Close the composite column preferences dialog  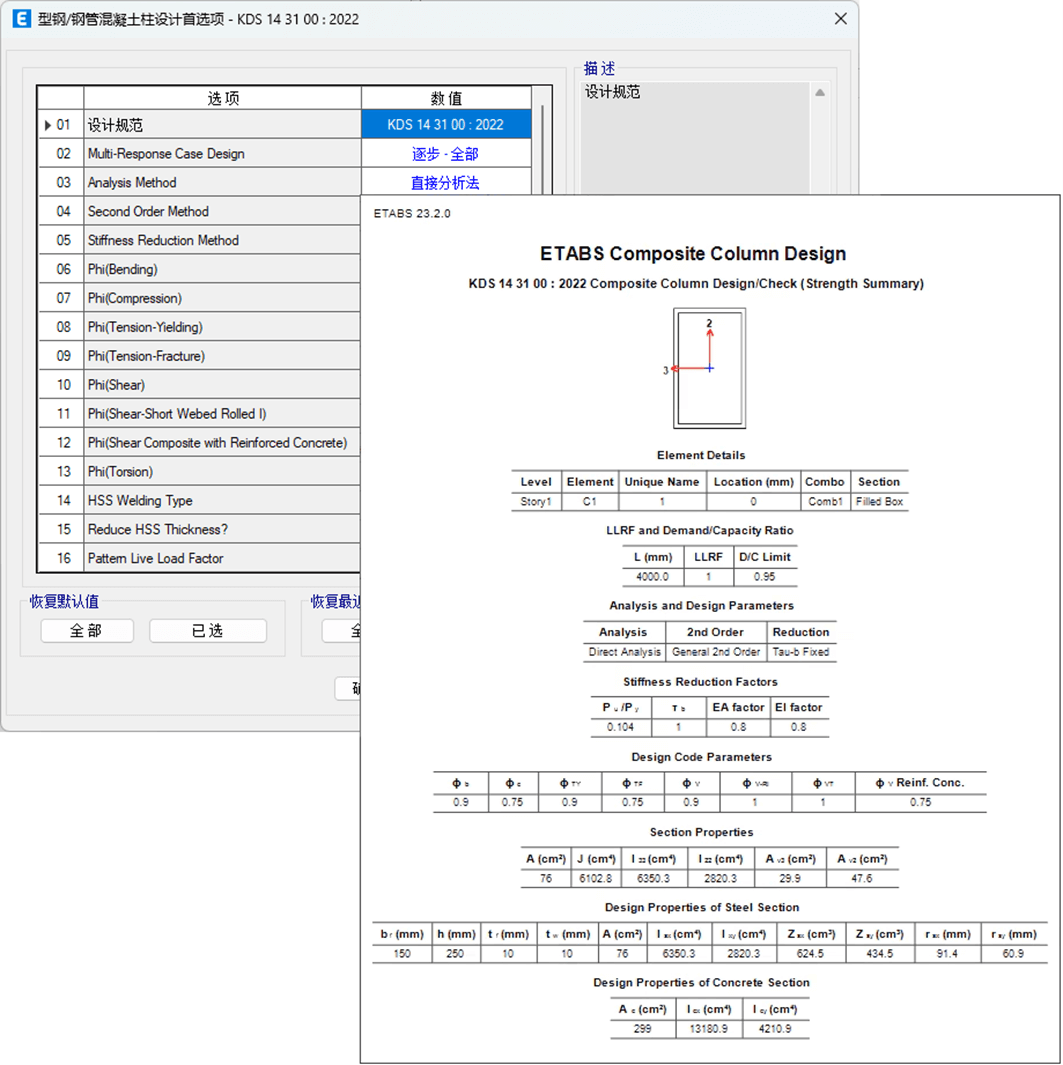(x=840, y=19)
